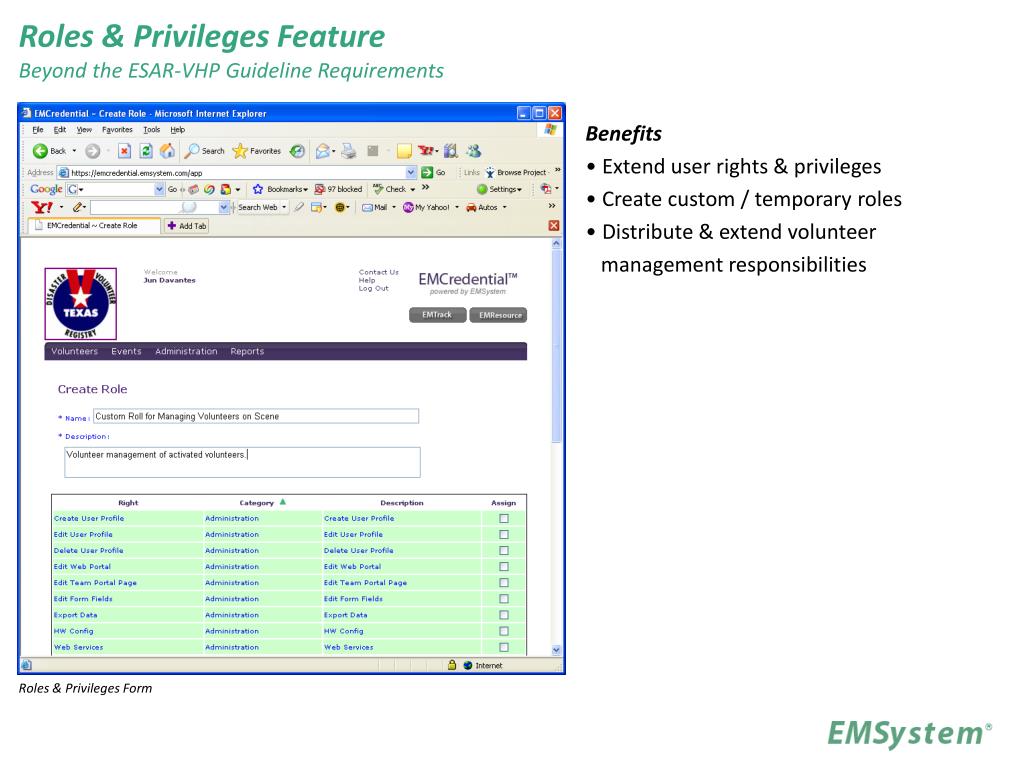Open the Favorites menu in the menu bar
This screenshot has width=1024, height=768.
point(117,130)
